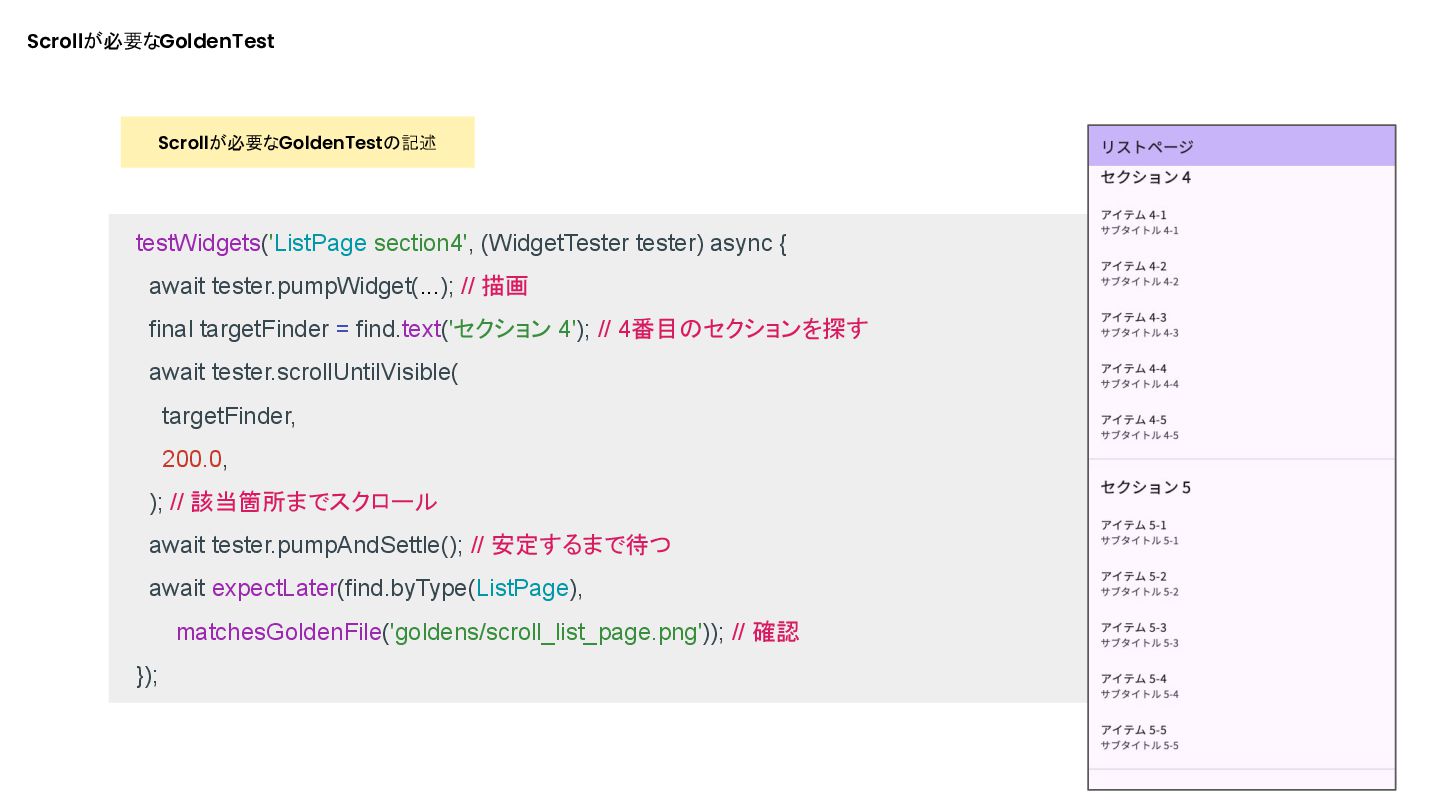The image size is (1440, 810).
Task: Click the yellow GoldenTestの記述 label
Action: tap(297, 143)
